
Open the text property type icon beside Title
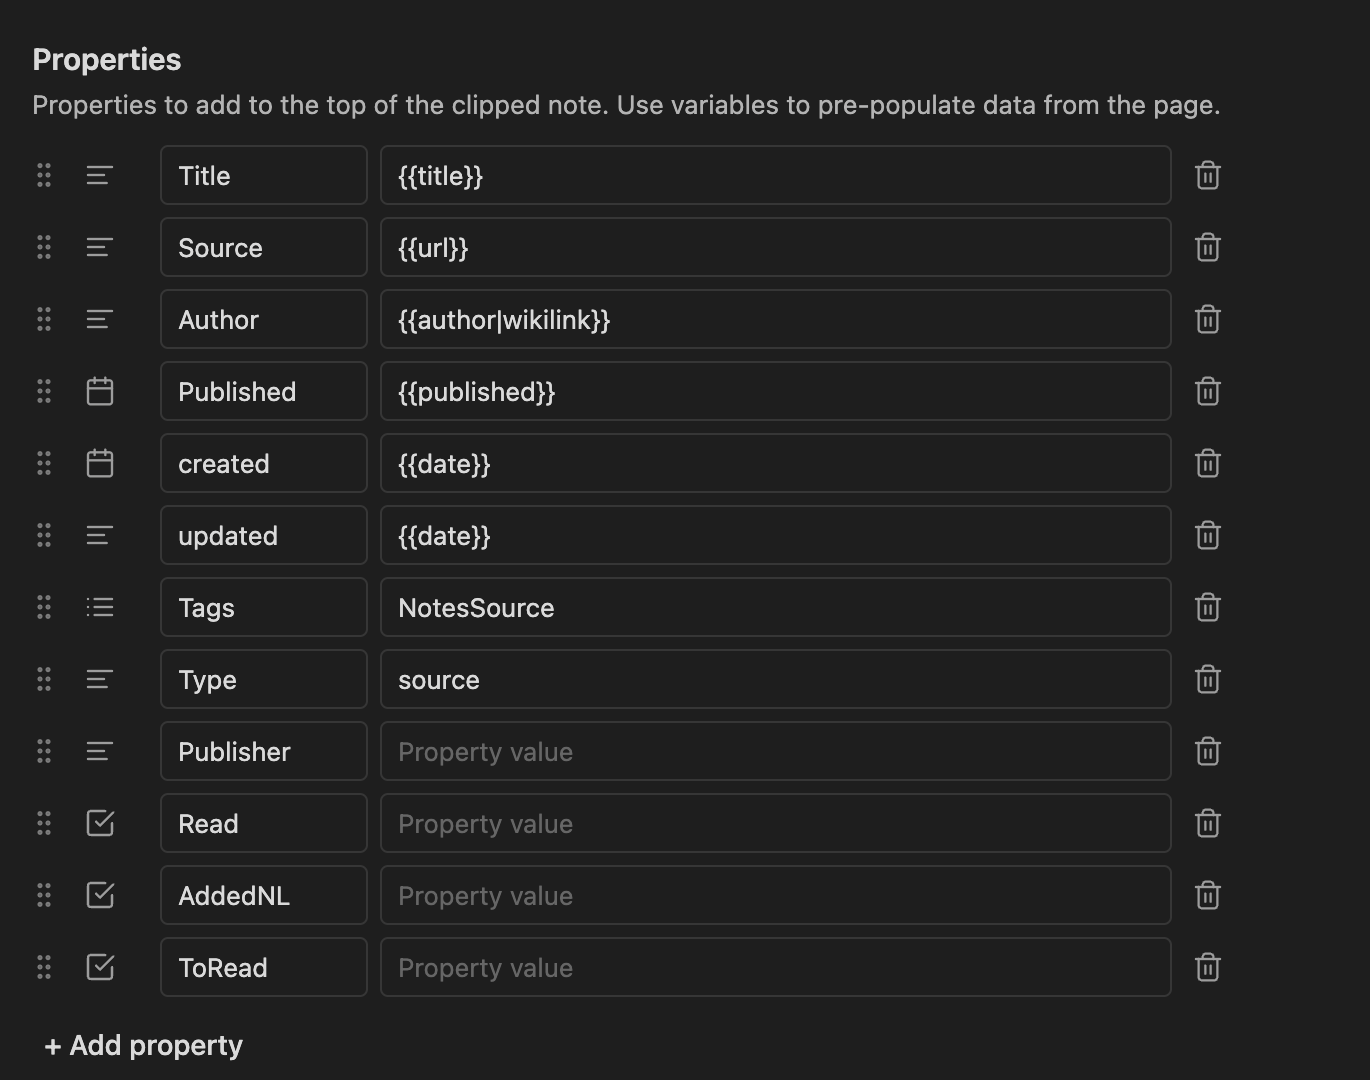99,175
